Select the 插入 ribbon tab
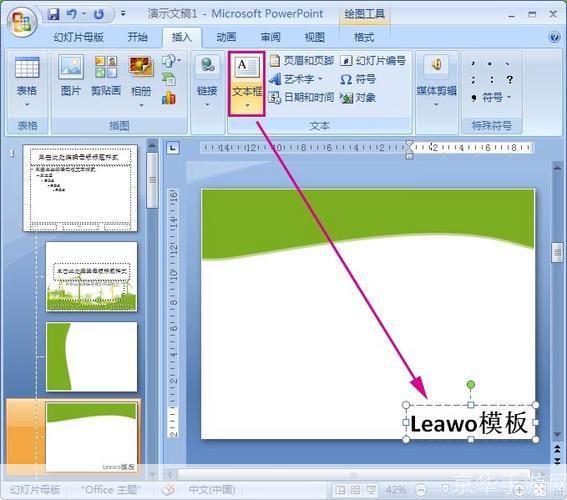The width and height of the screenshot is (567, 500). pos(182,37)
